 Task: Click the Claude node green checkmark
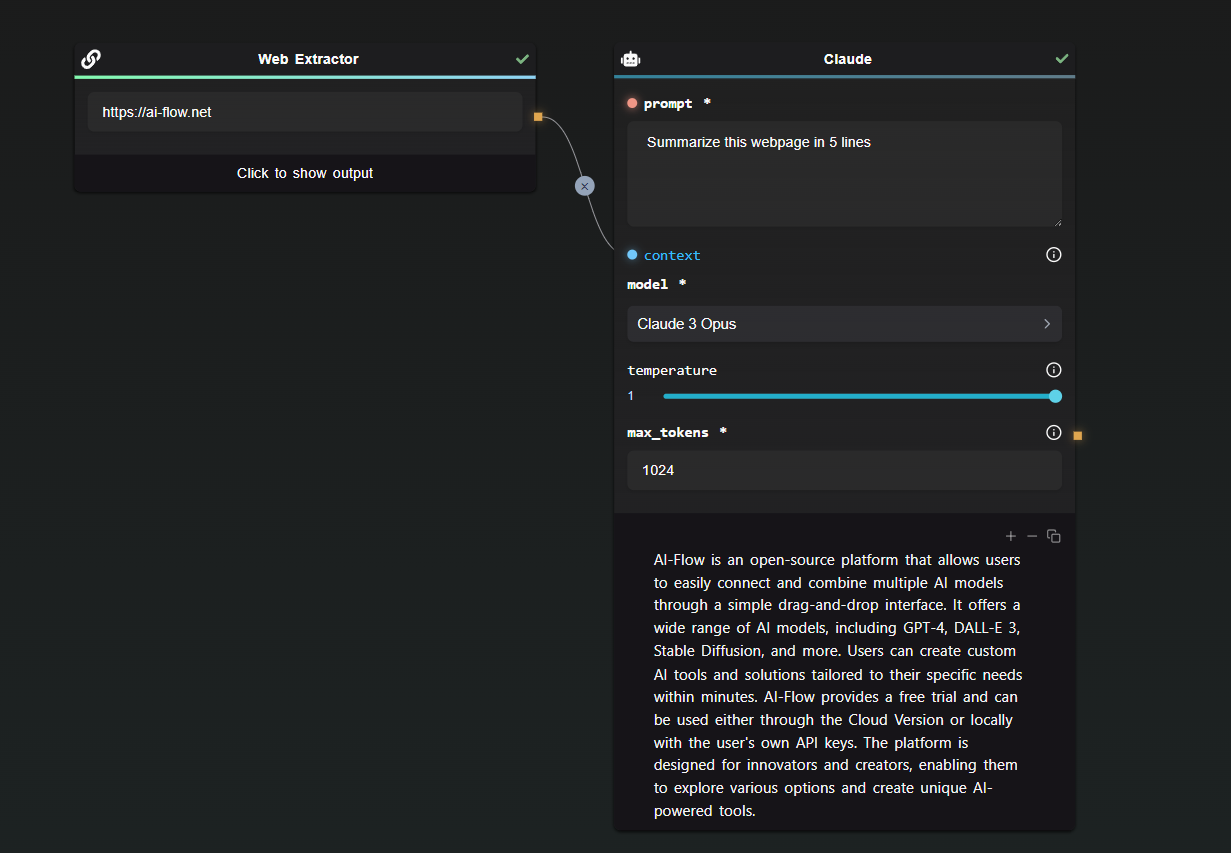pos(1062,59)
